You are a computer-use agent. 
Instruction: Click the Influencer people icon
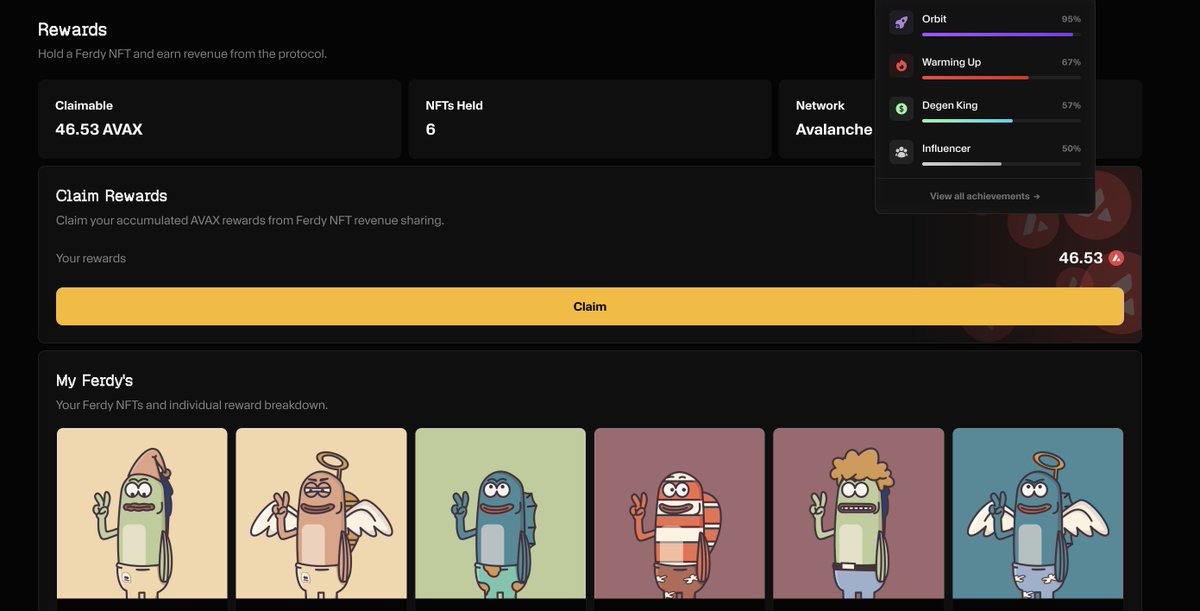tap(901, 152)
